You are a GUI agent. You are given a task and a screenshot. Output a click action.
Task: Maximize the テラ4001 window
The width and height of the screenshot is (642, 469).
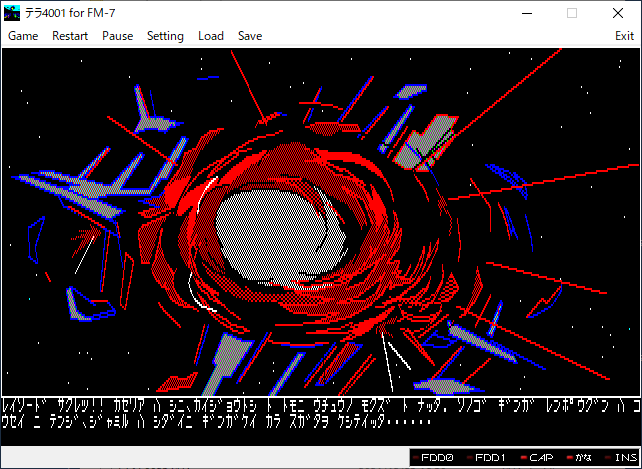[572, 13]
